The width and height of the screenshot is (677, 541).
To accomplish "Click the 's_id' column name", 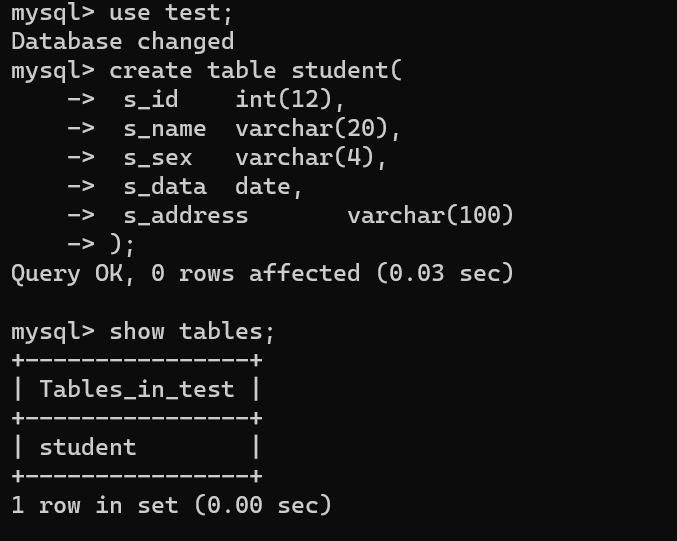I will click(151, 100).
